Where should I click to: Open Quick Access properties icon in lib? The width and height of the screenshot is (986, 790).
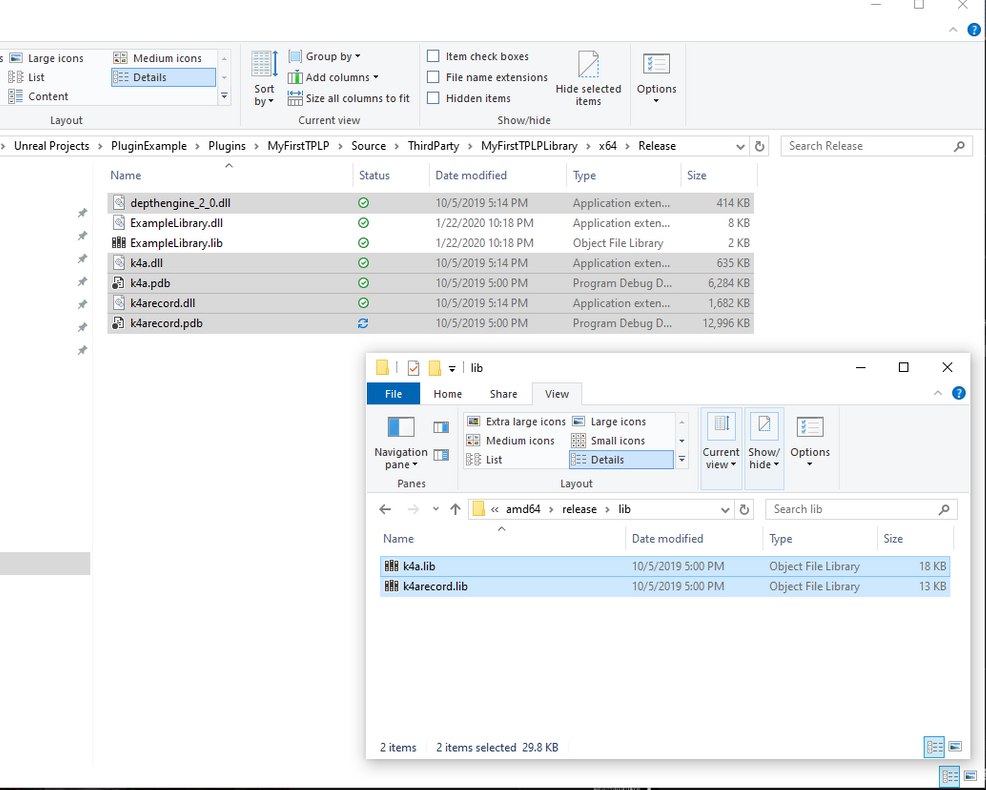pos(413,368)
